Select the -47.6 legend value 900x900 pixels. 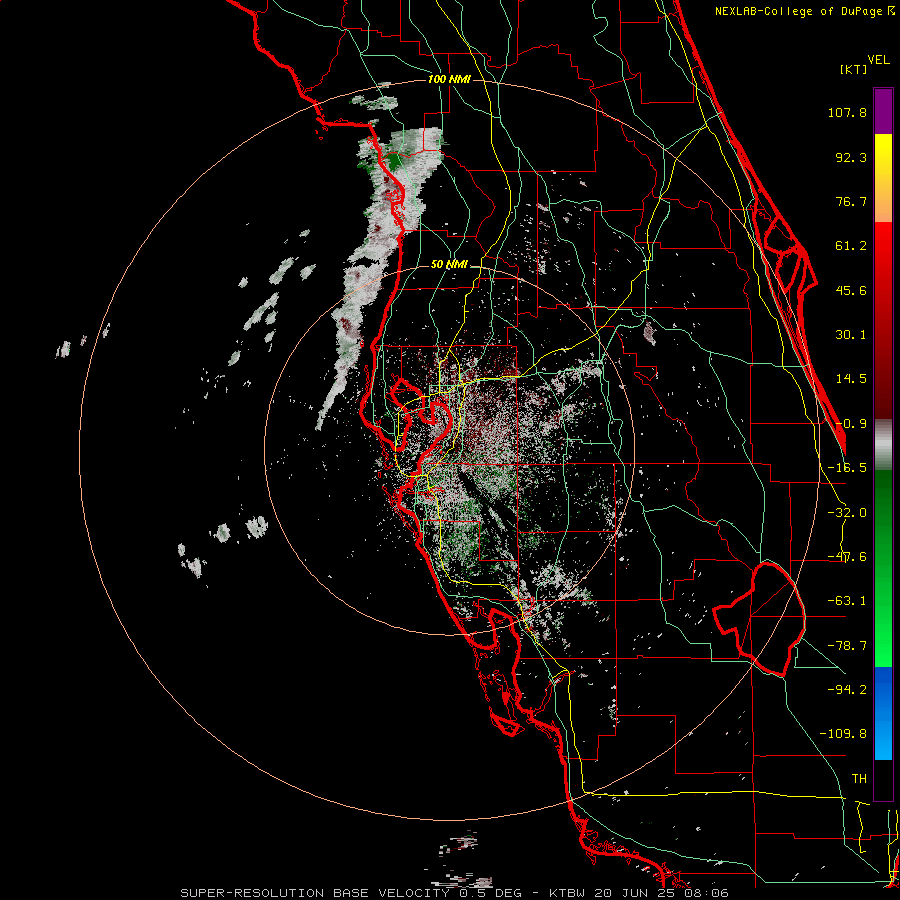(847, 557)
